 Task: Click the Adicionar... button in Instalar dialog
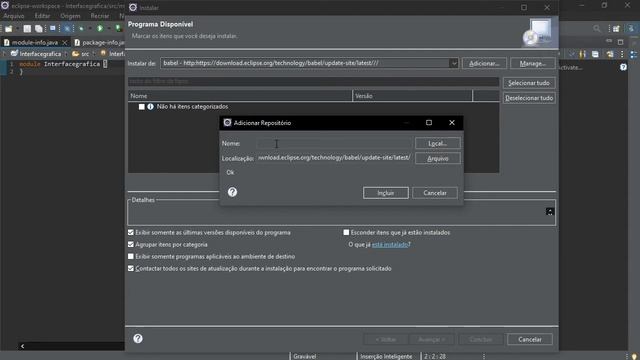click(484, 63)
